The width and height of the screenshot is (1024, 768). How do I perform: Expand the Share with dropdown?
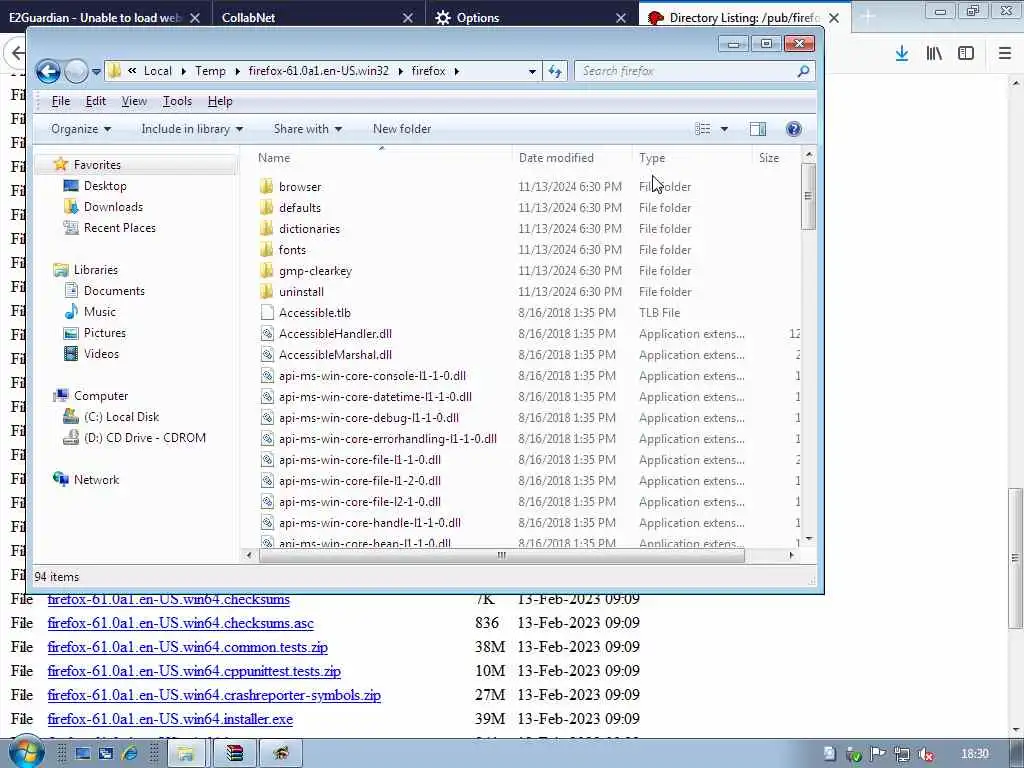click(x=308, y=129)
